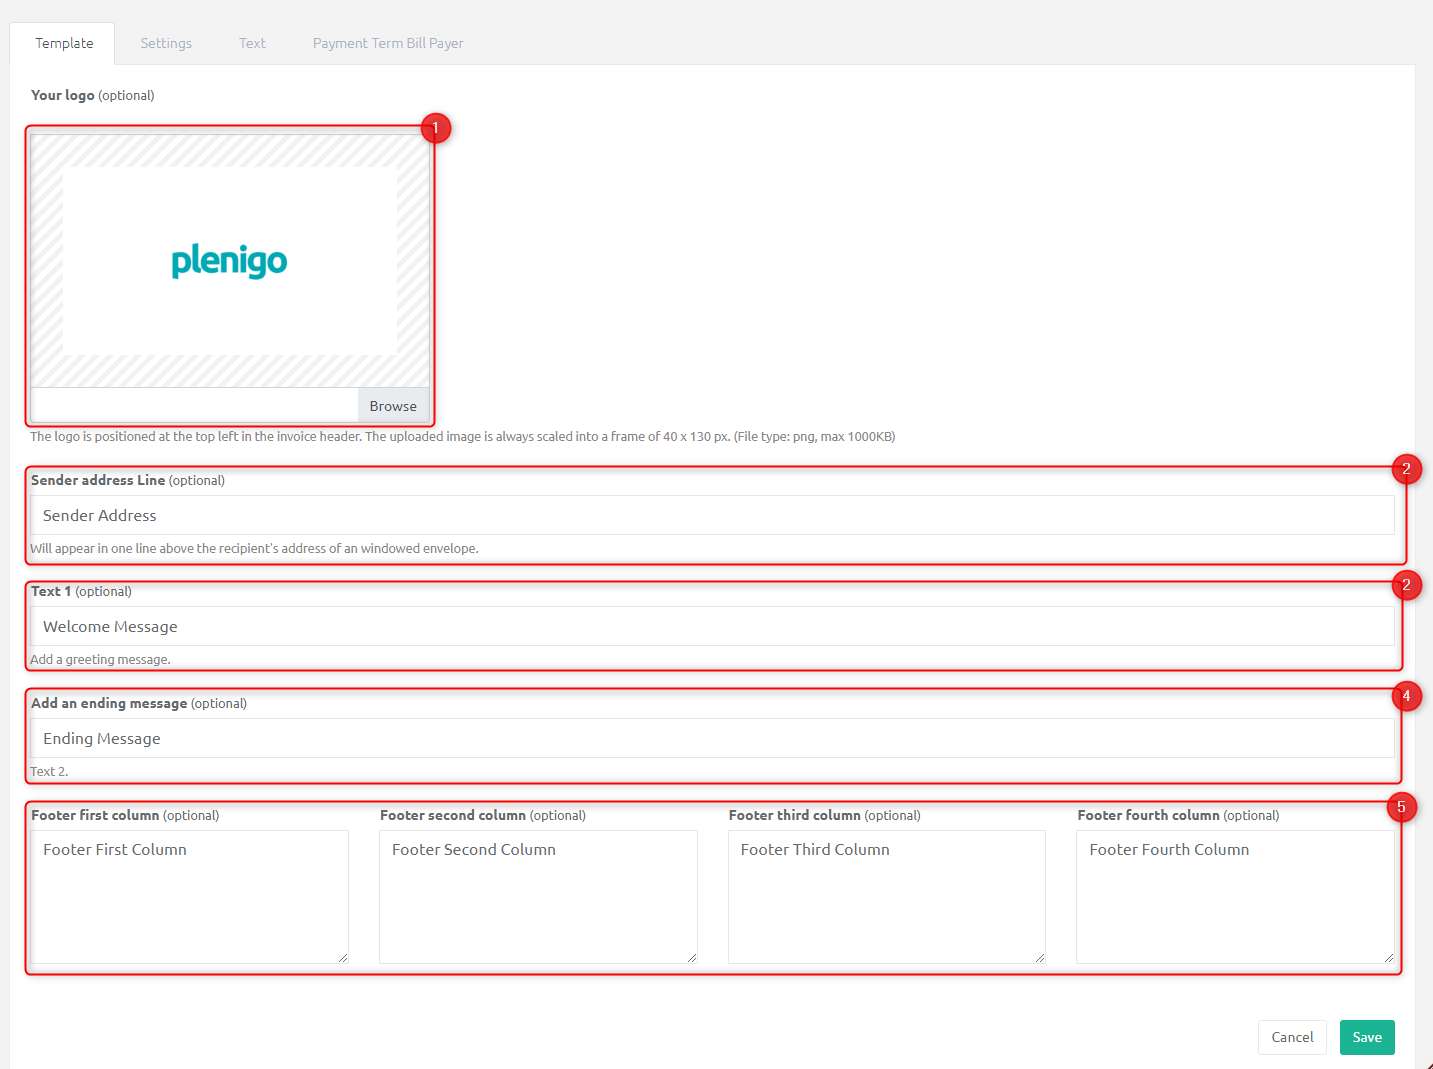Click the Footer Third Column textarea
The image size is (1433, 1069).
[887, 897]
